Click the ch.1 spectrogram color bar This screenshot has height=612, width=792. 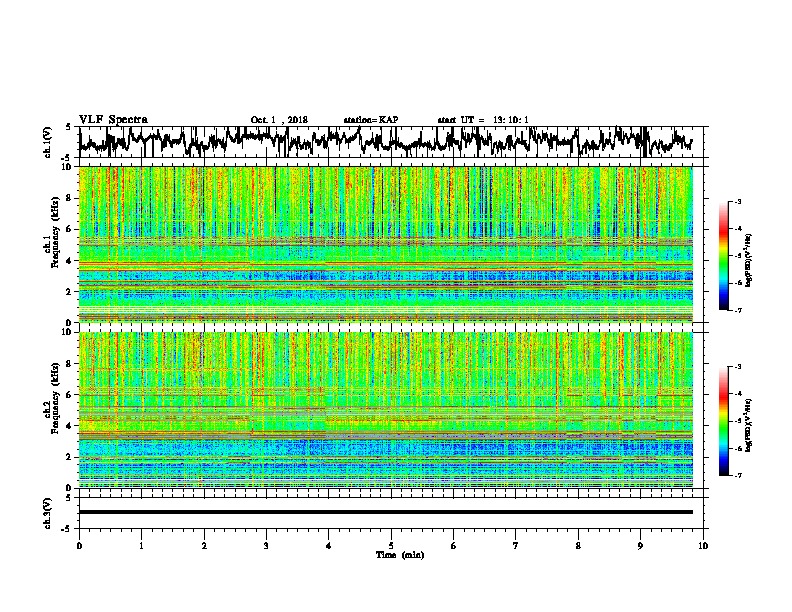point(723,256)
